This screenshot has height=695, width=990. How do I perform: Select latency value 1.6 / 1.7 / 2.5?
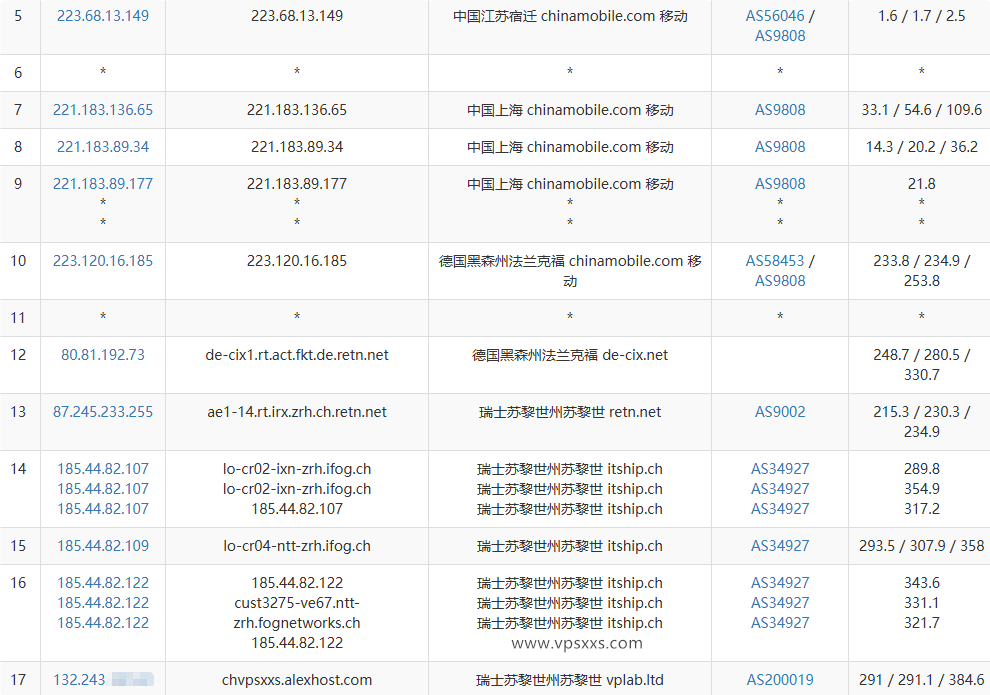(922, 16)
